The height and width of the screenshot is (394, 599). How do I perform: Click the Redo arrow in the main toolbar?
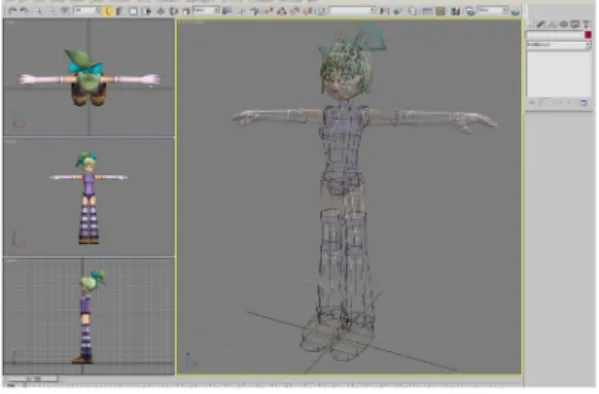click(x=24, y=11)
